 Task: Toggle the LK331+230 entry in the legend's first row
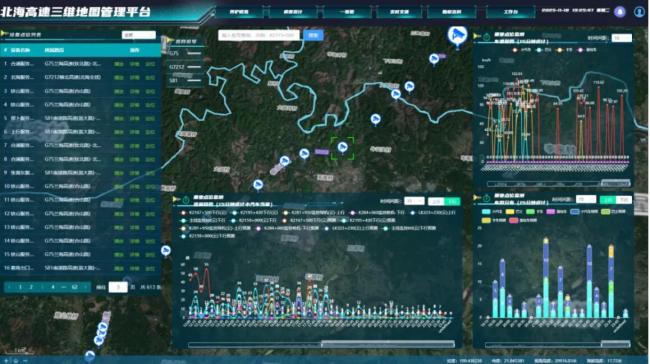[x=433, y=213]
